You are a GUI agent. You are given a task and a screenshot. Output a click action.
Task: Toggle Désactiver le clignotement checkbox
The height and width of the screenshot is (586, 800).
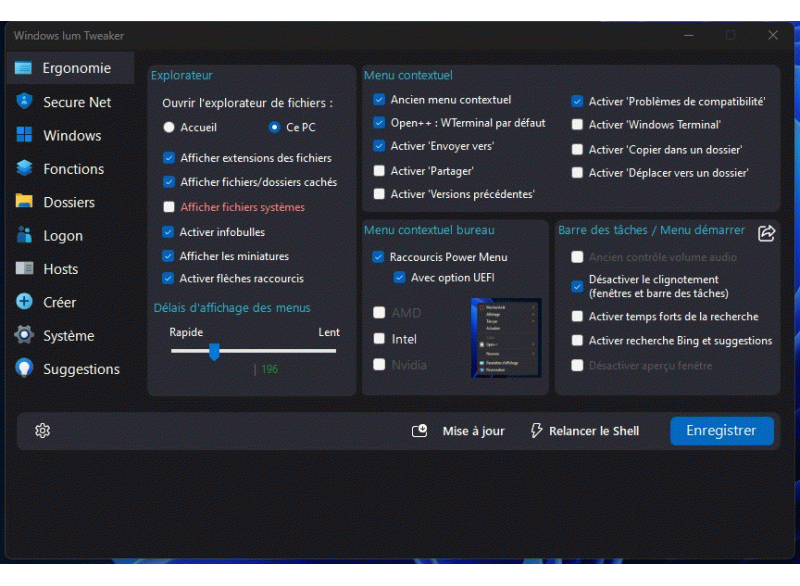point(577,286)
